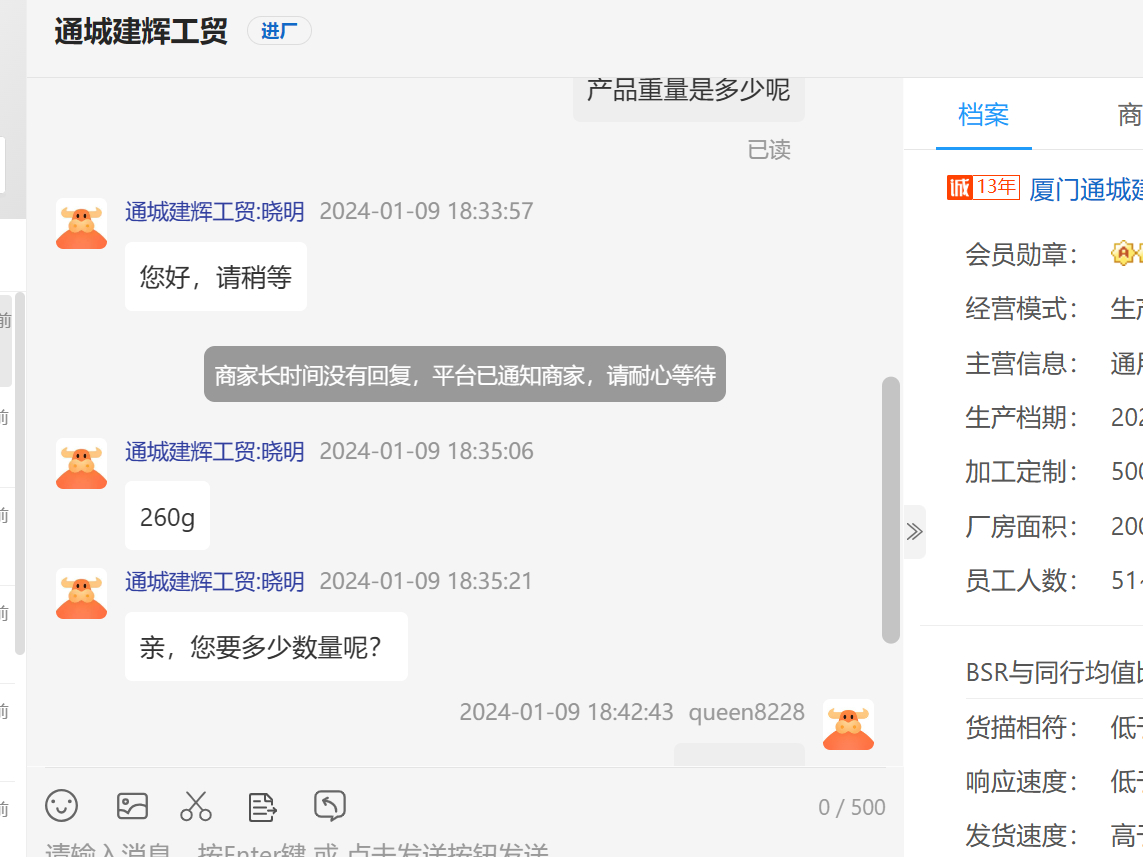This screenshot has height=857, width=1143.
Task: Switch to the 档案 tab
Action: click(x=983, y=115)
